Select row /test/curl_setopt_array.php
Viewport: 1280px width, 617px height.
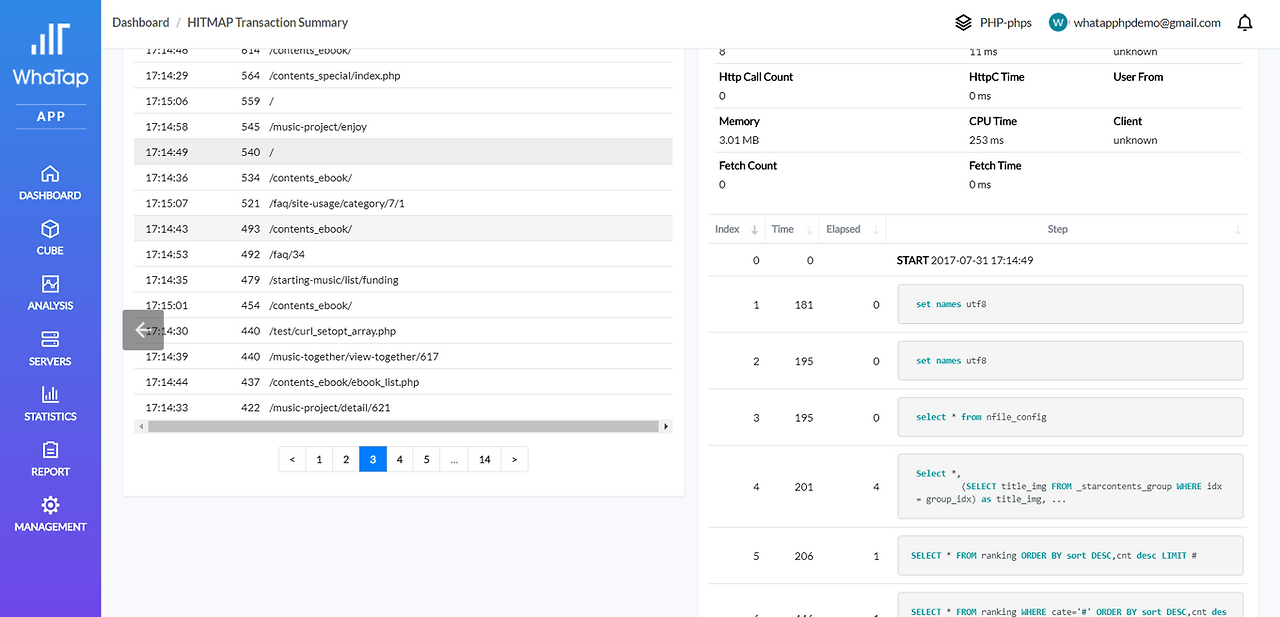coord(403,331)
